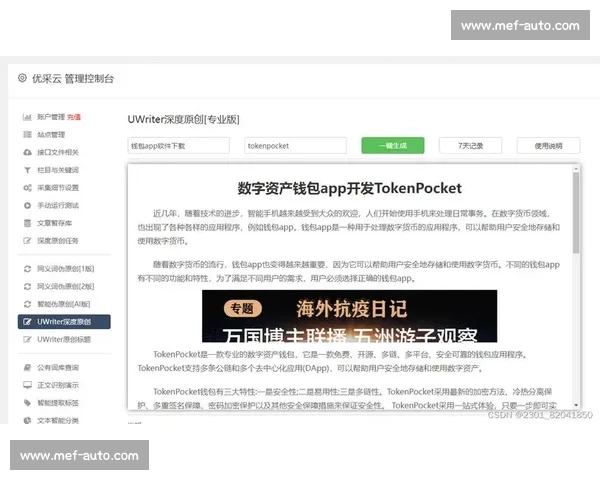Open the 7天记录 history button
The image size is (600, 480).
point(470,145)
